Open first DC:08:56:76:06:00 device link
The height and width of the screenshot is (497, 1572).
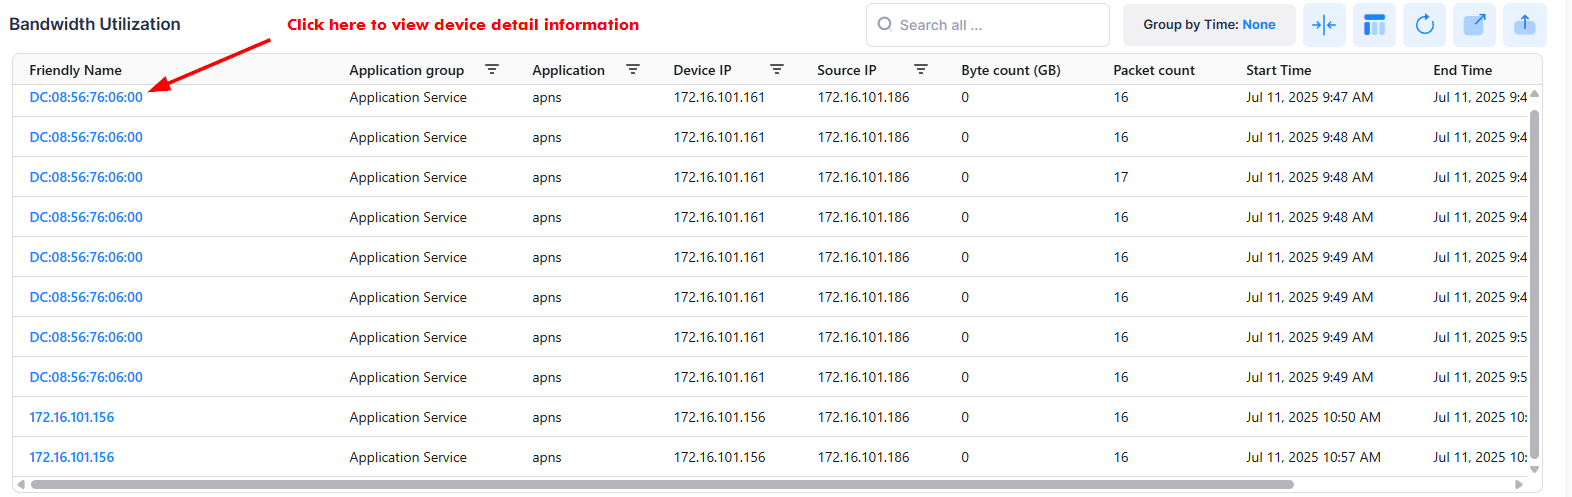point(86,97)
